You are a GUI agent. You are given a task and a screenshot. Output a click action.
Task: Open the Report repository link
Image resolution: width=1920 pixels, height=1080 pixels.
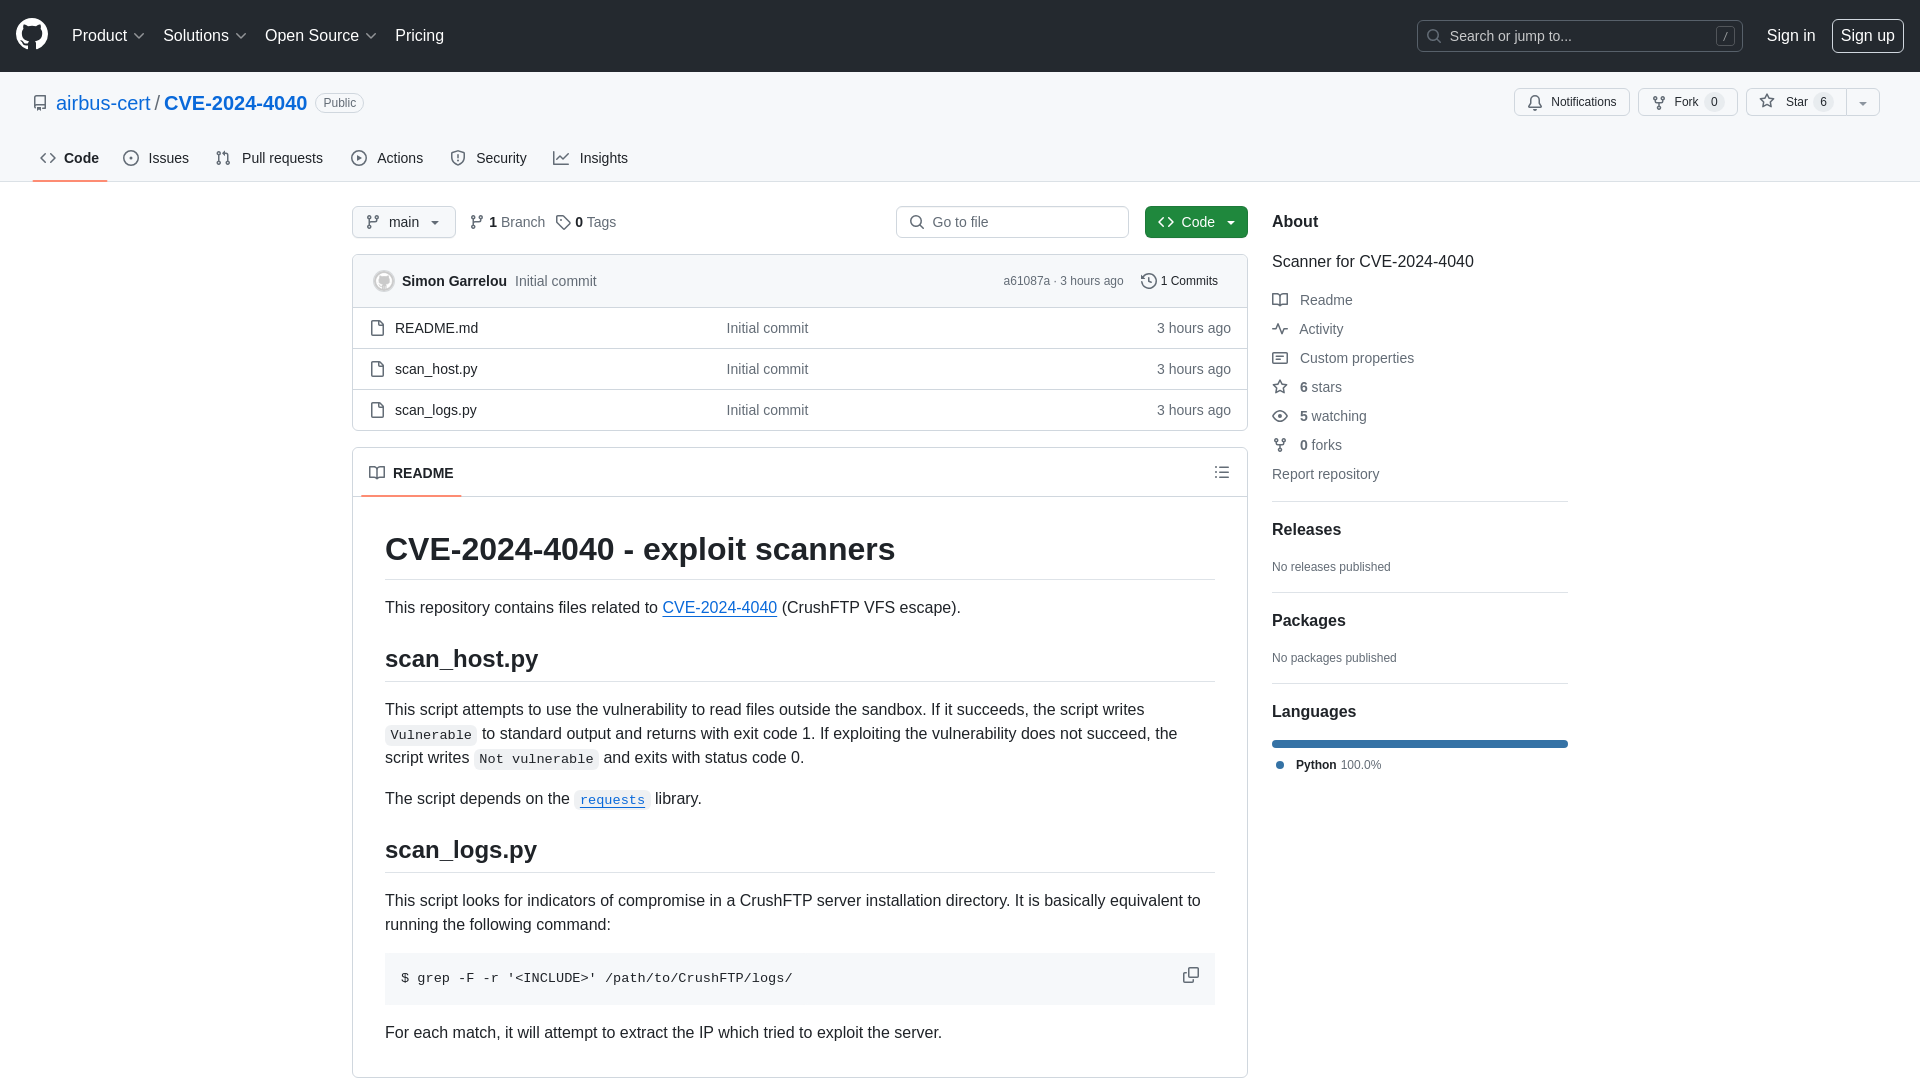pyautogui.click(x=1325, y=474)
